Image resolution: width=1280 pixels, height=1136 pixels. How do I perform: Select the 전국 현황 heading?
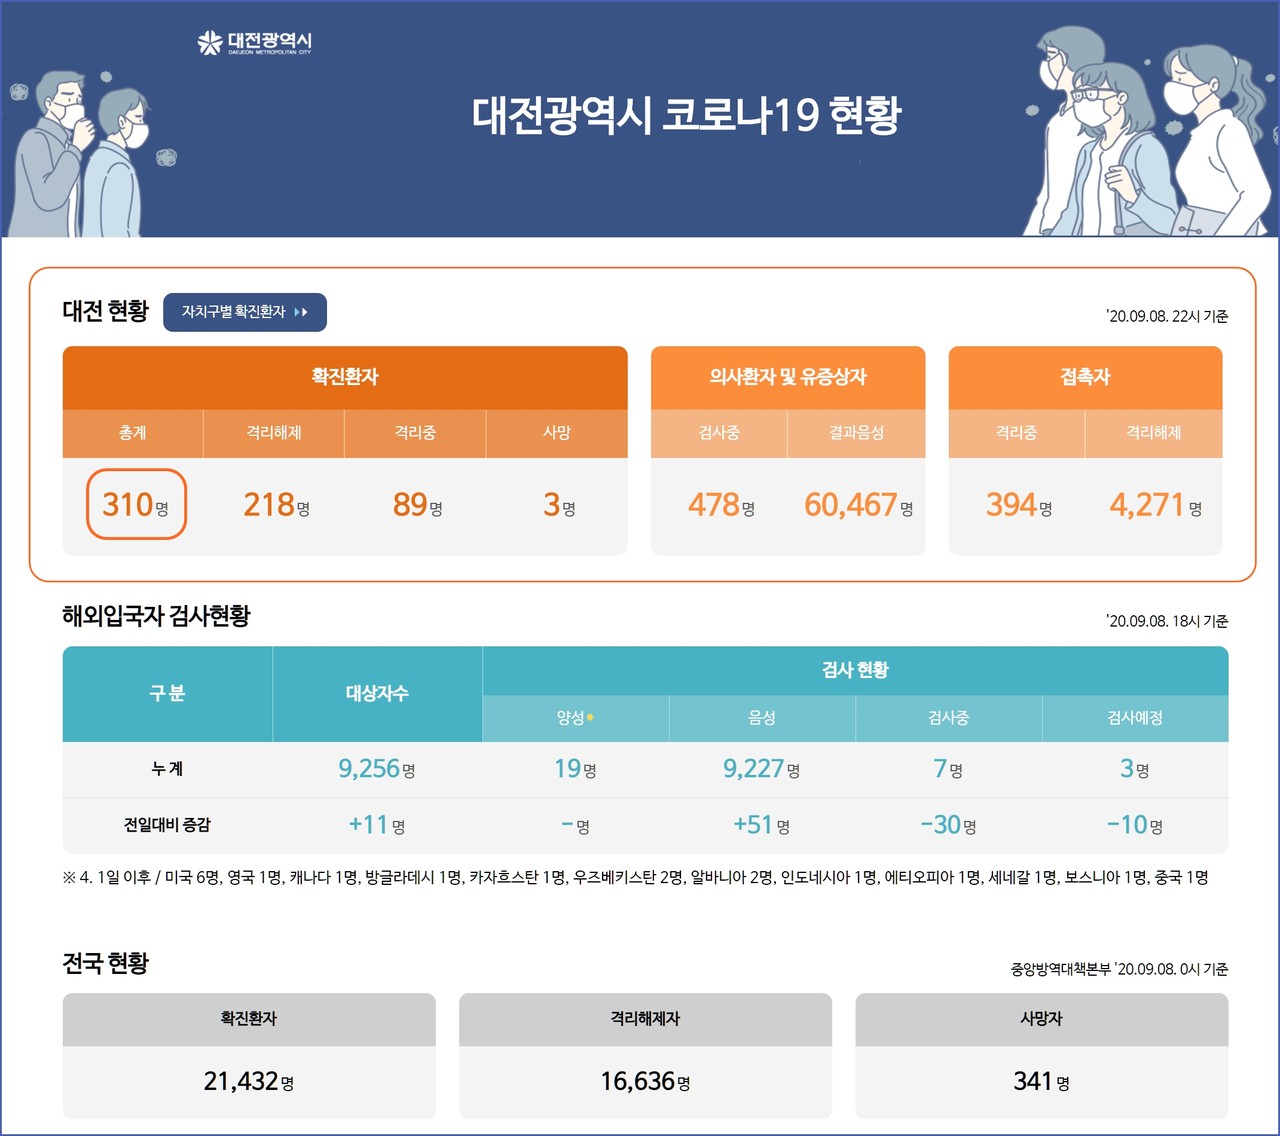tap(105, 963)
